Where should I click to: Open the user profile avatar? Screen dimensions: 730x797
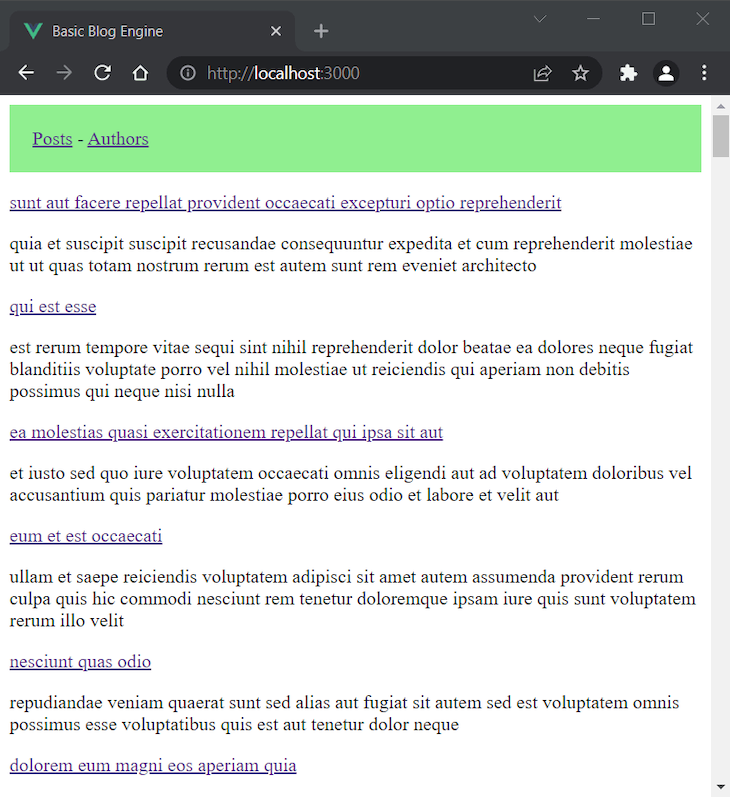(x=666, y=73)
